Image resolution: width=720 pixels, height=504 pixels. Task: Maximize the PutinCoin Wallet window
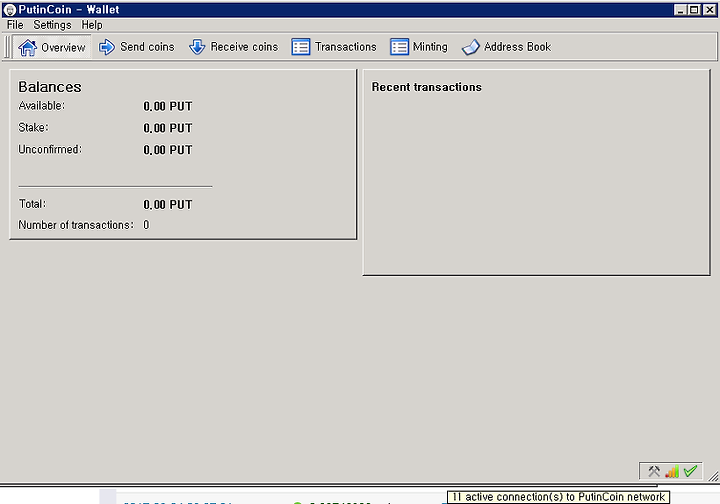pyautogui.click(x=694, y=10)
